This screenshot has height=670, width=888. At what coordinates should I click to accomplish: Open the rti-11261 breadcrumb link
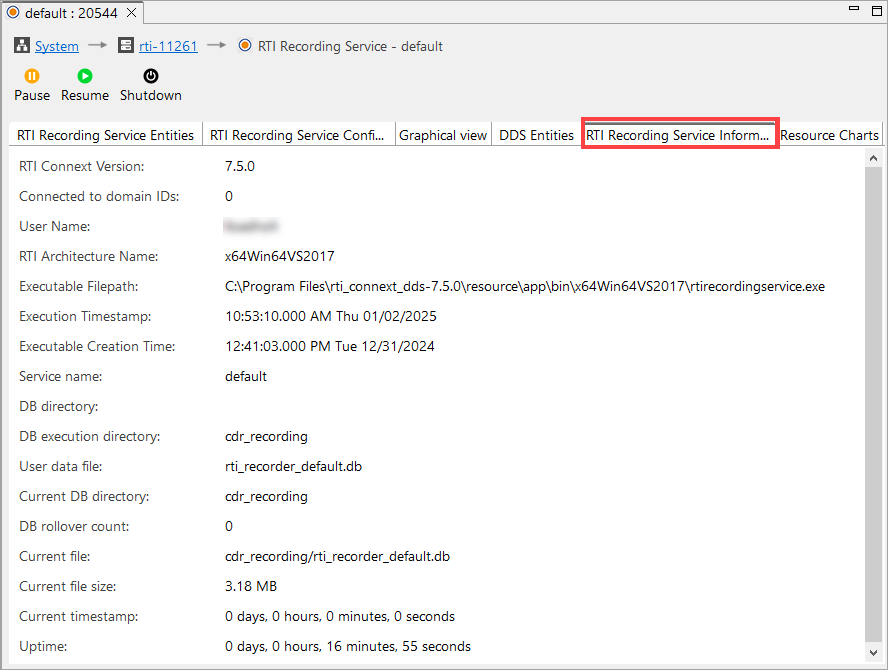(x=168, y=46)
